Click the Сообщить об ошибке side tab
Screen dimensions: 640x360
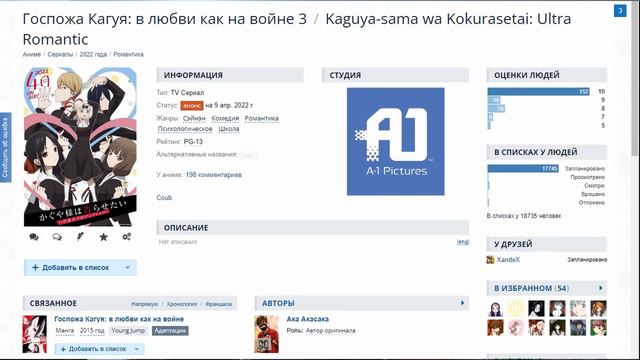click(5, 147)
